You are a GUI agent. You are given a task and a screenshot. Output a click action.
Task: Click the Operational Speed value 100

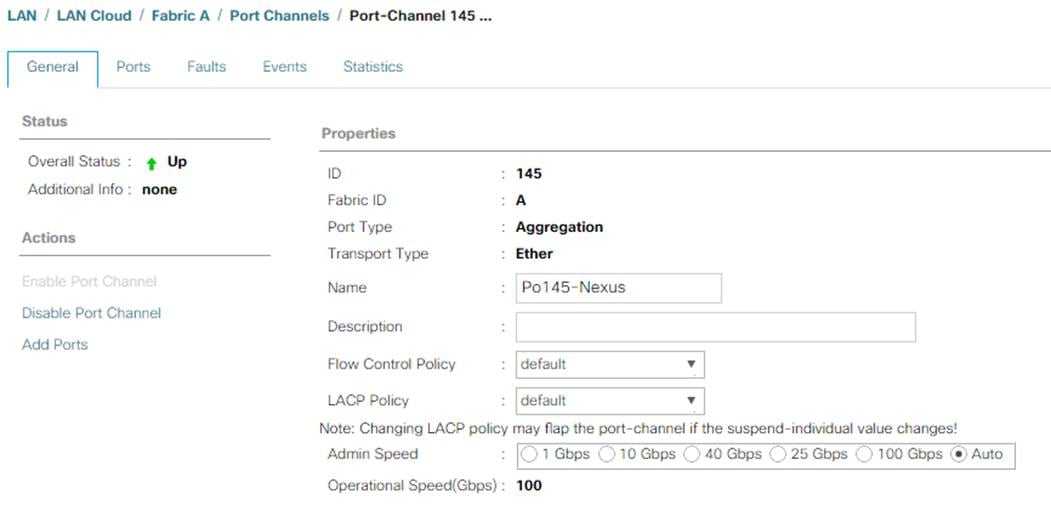click(x=529, y=486)
